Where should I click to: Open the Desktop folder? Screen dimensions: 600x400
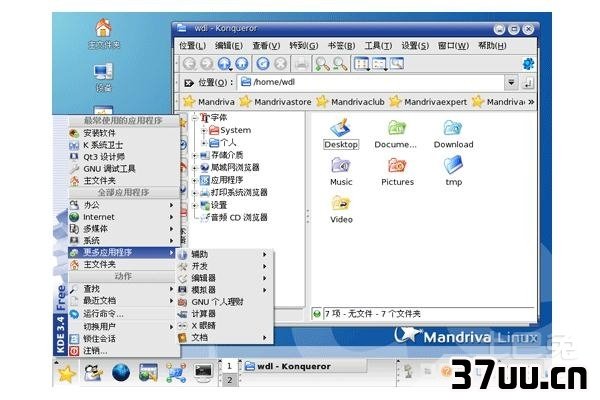tap(341, 134)
